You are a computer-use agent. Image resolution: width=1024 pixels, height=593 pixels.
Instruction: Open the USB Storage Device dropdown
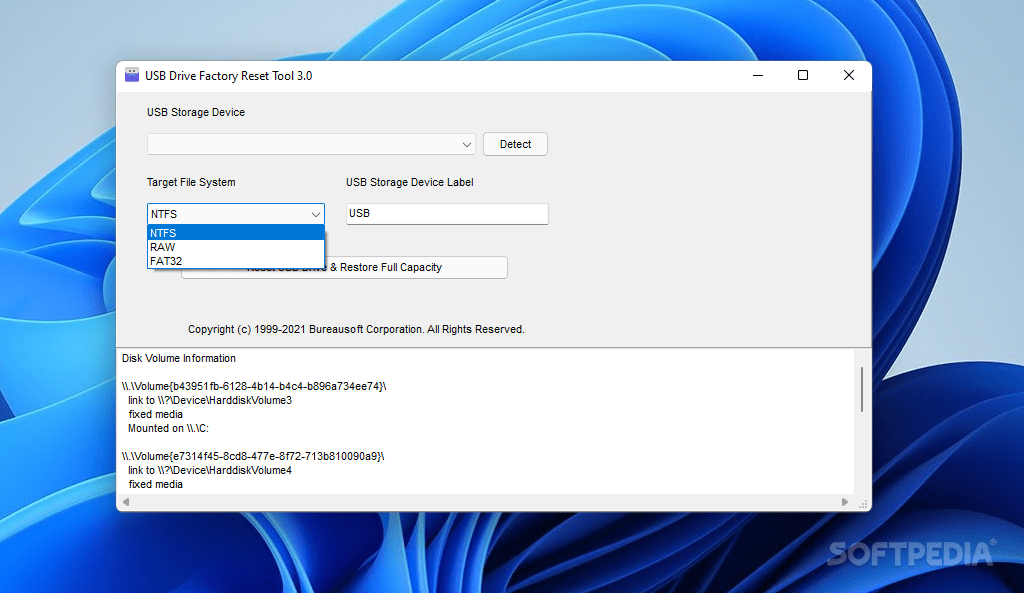[x=311, y=144]
